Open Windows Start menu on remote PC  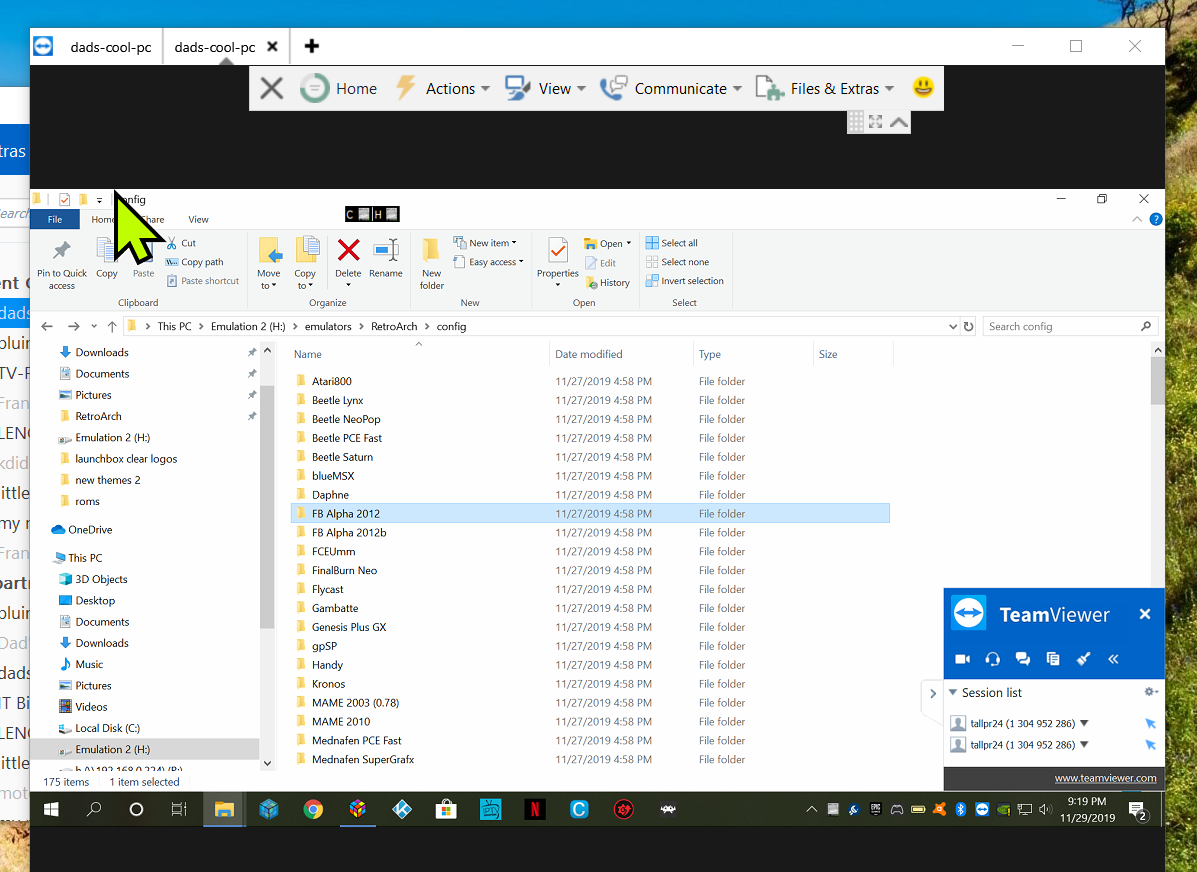point(51,809)
